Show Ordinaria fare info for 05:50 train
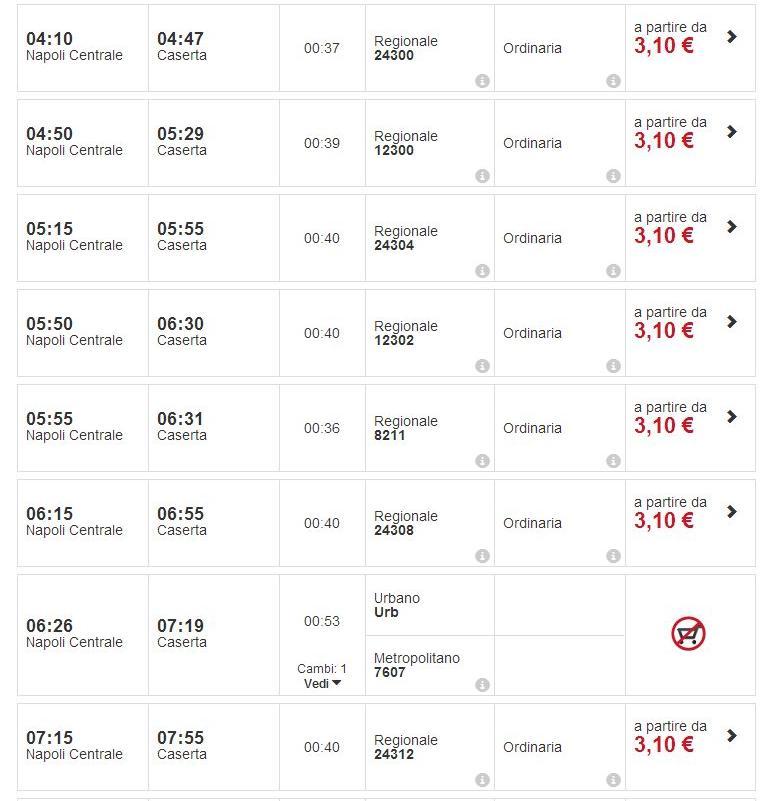Screen dimensions: 763x801 (x=613, y=366)
